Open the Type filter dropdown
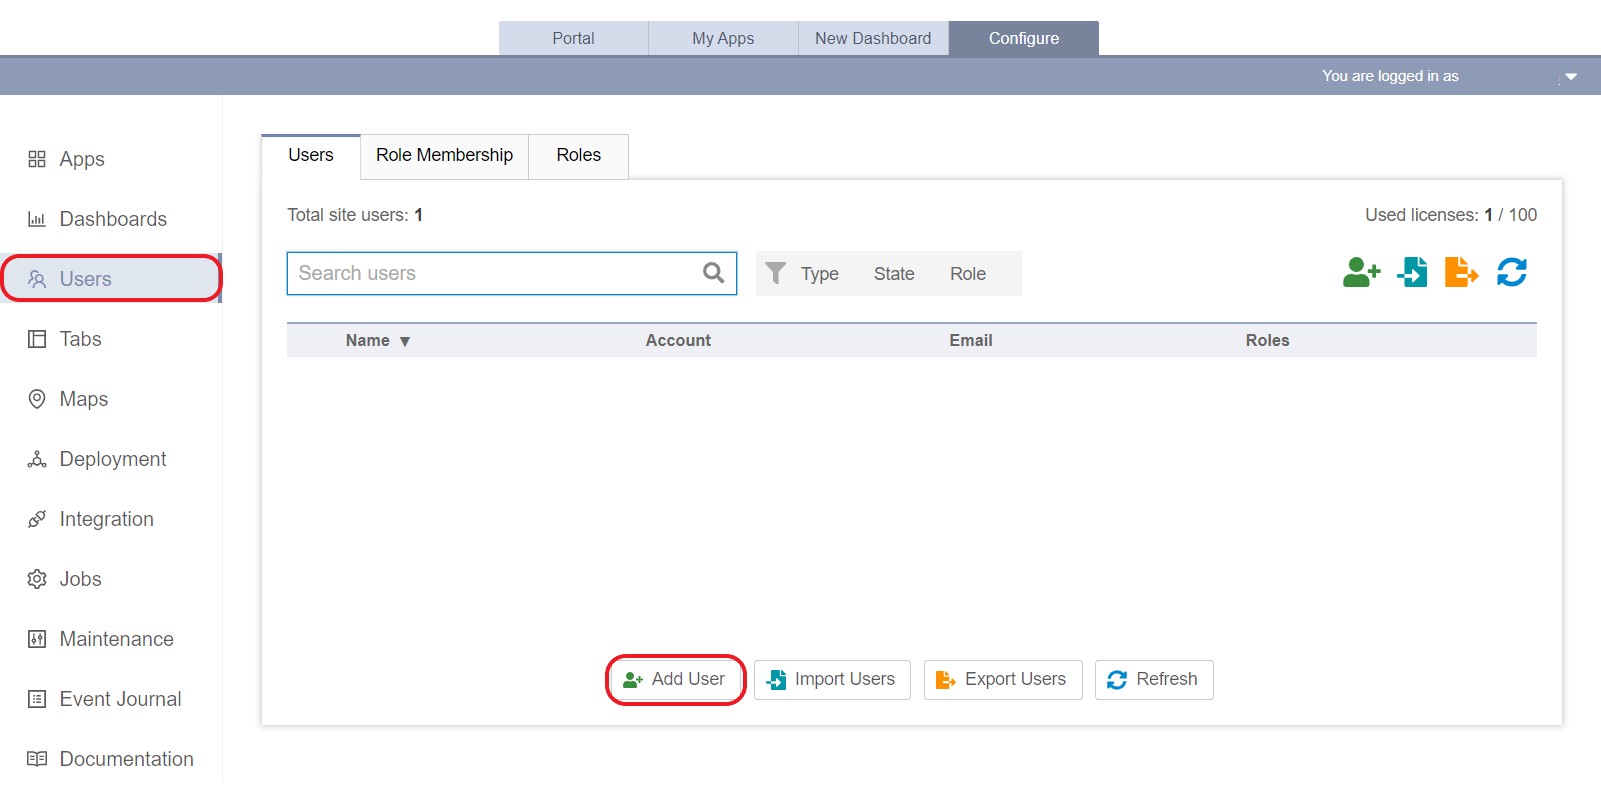The height and width of the screenshot is (792, 1601). point(819,274)
